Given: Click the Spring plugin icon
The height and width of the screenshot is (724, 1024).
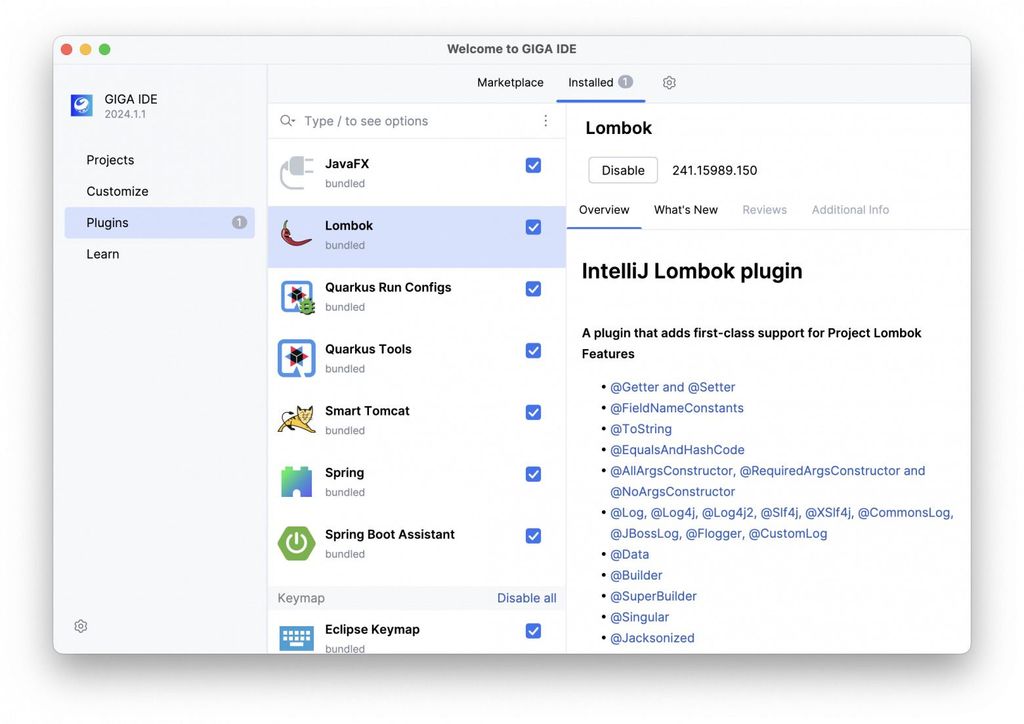Looking at the screenshot, I should pos(296,481).
